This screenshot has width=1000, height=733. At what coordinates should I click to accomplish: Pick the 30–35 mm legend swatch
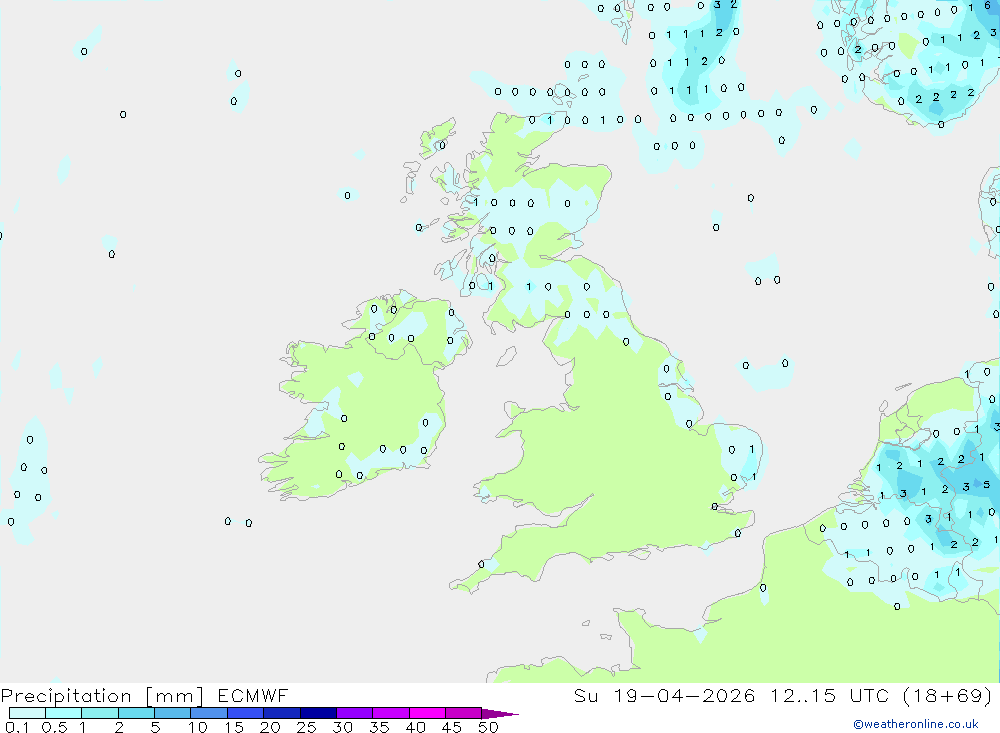coord(355,713)
